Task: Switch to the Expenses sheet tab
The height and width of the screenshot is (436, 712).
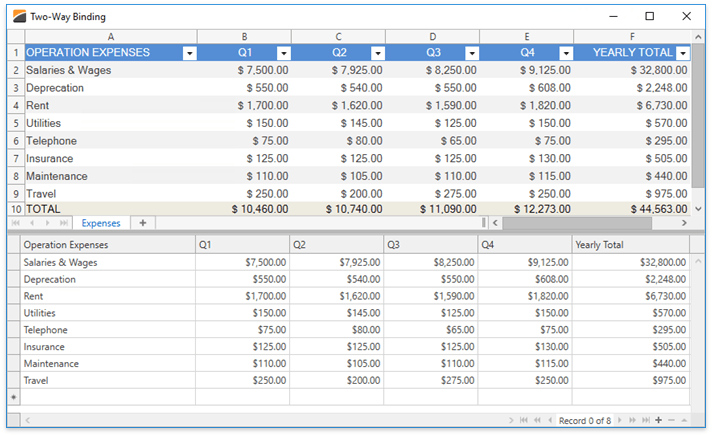Action: point(101,223)
